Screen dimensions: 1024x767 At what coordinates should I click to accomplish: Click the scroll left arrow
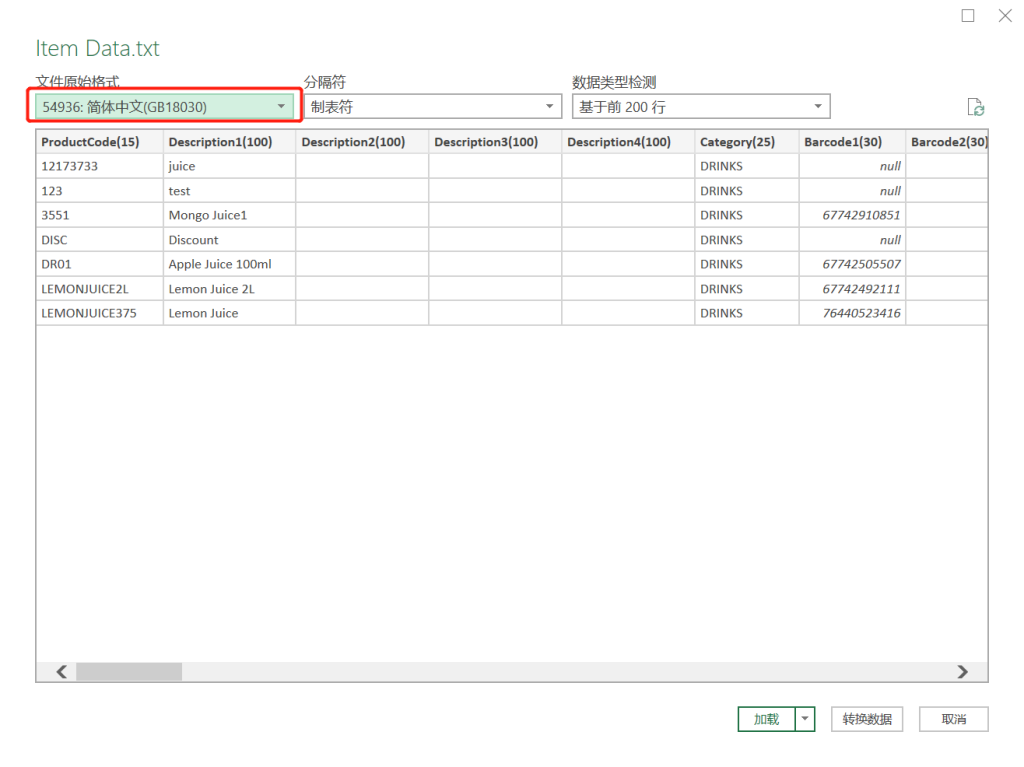pyautogui.click(x=61, y=672)
